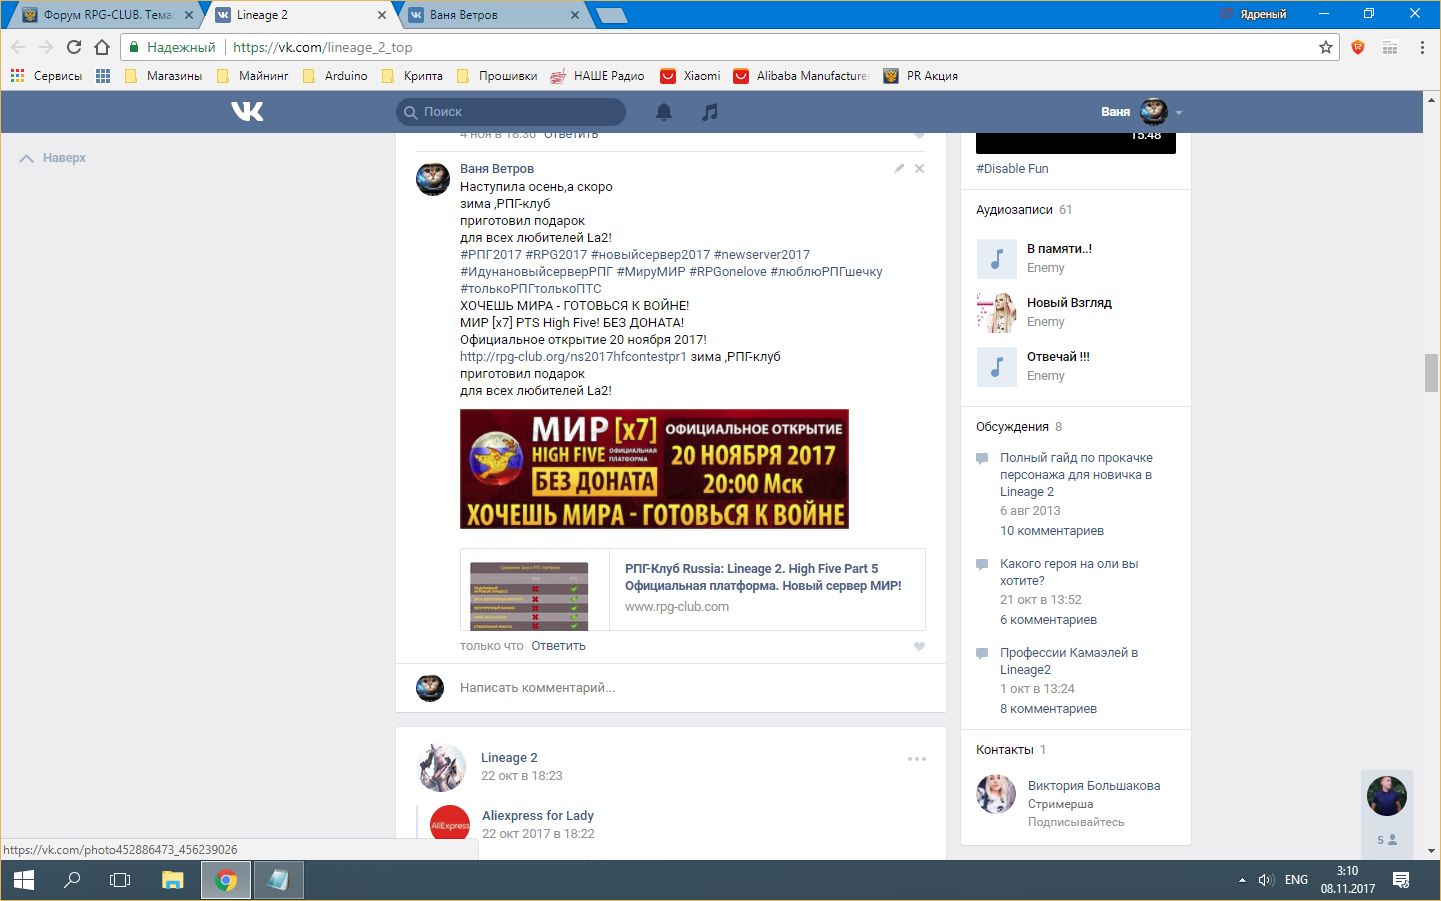The height and width of the screenshot is (901, 1441).
Task: Open the НАШЕ Радио bookmark
Action: 596,76
